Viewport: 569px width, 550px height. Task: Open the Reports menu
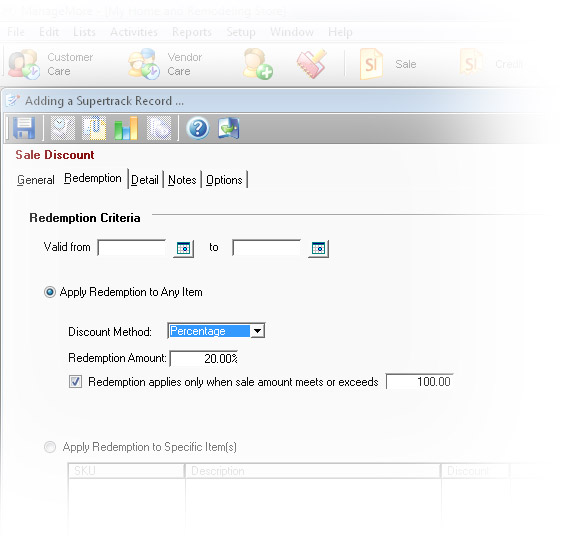coord(192,32)
